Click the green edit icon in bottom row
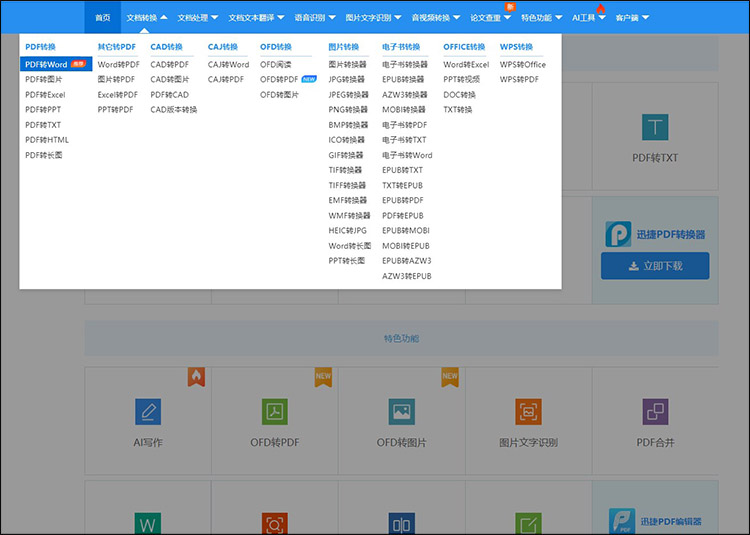 point(528,524)
